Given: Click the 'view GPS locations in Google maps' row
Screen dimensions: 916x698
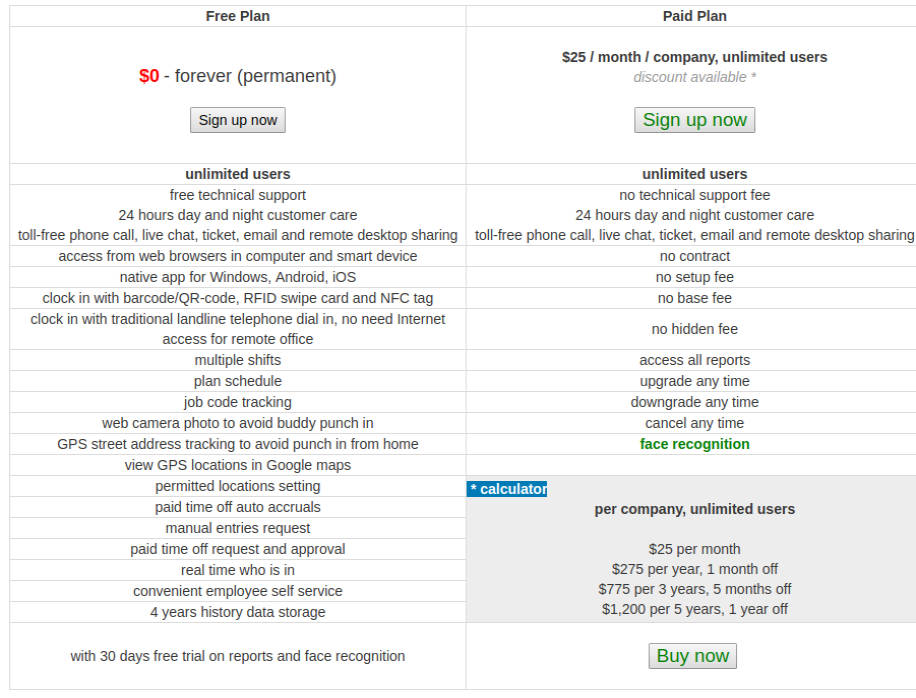Looking at the screenshot, I should 237,465.
